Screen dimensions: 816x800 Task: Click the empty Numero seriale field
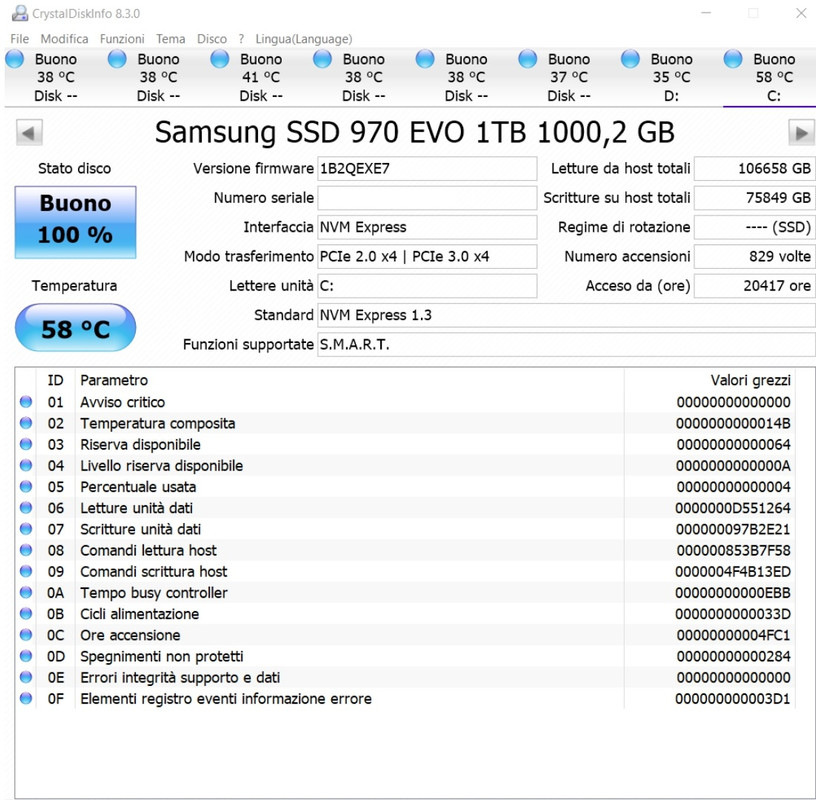click(427, 198)
